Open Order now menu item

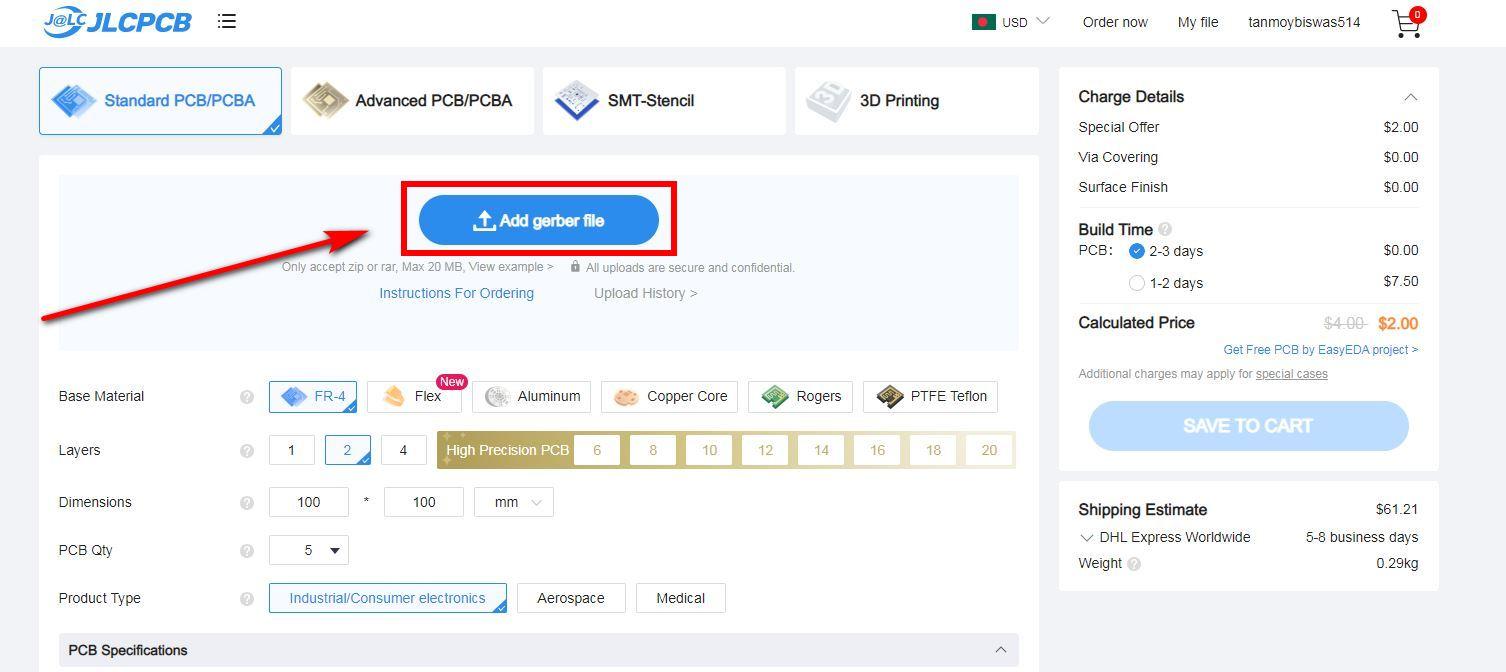click(1115, 22)
